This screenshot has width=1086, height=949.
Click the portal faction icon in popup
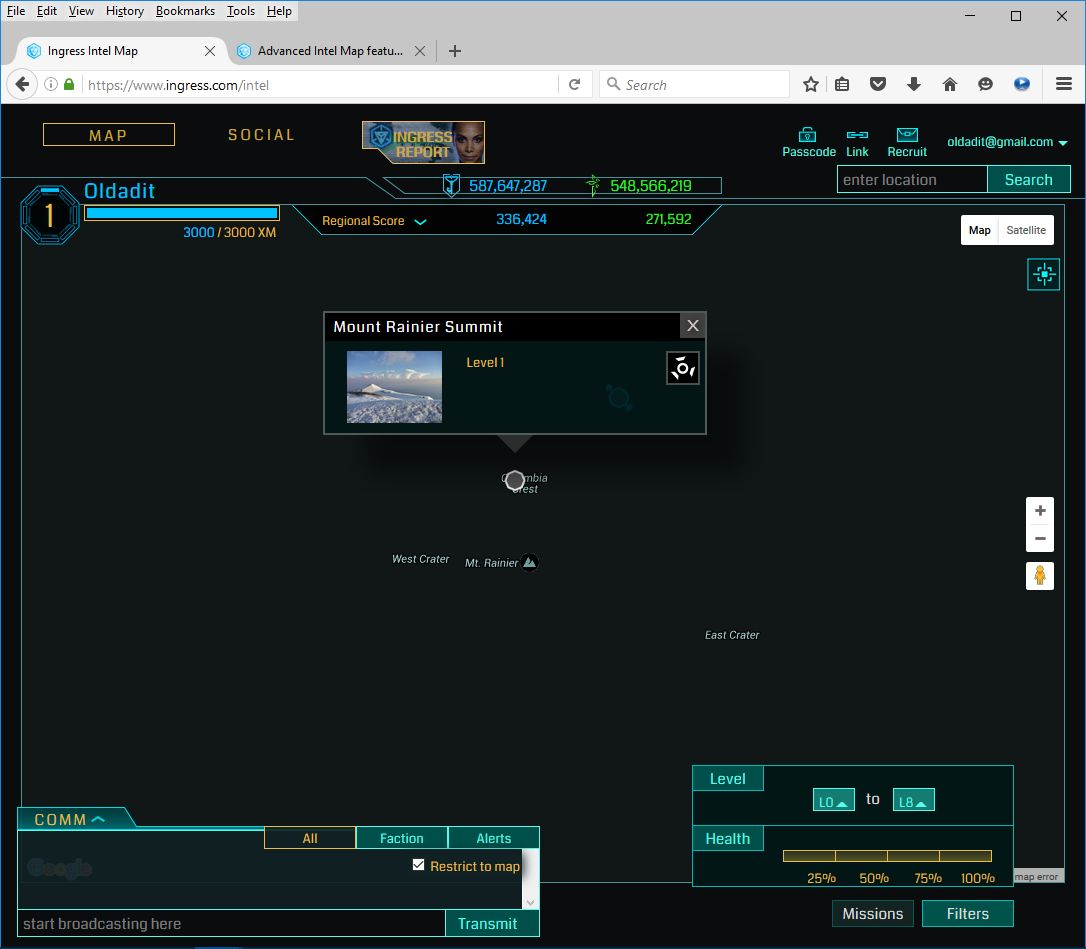(683, 368)
